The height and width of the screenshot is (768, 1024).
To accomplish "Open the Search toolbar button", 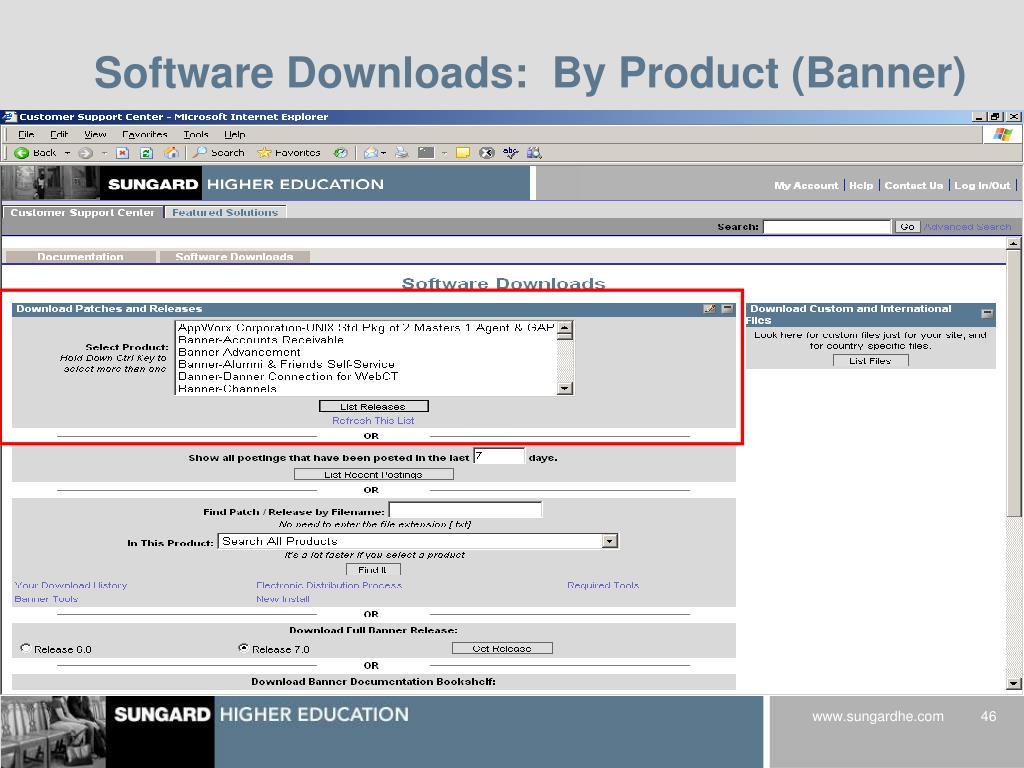I will tap(219, 153).
